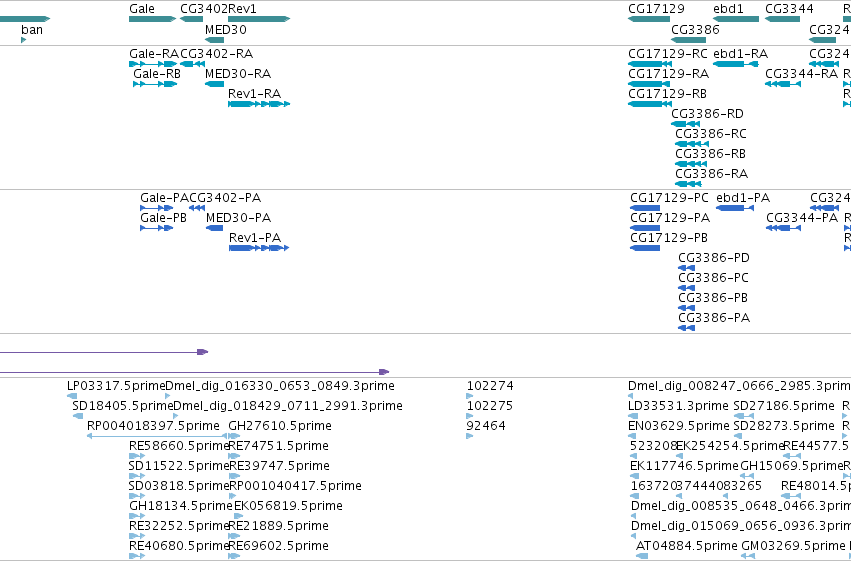Click the ebd1-RA transcript label
This screenshot has width=851, height=561.
[741, 54]
